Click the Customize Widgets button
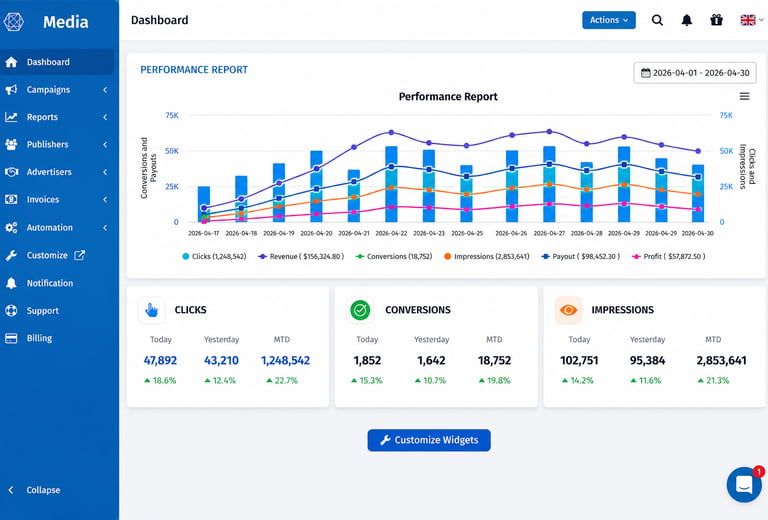This screenshot has width=768, height=520. 429,440
